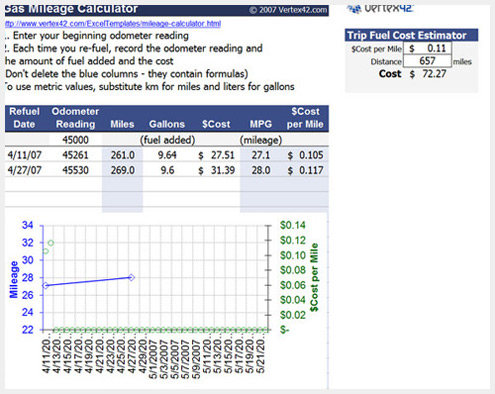The image size is (495, 394).
Task: Click the cost cell 27.51
Action: pyautogui.click(x=216, y=155)
